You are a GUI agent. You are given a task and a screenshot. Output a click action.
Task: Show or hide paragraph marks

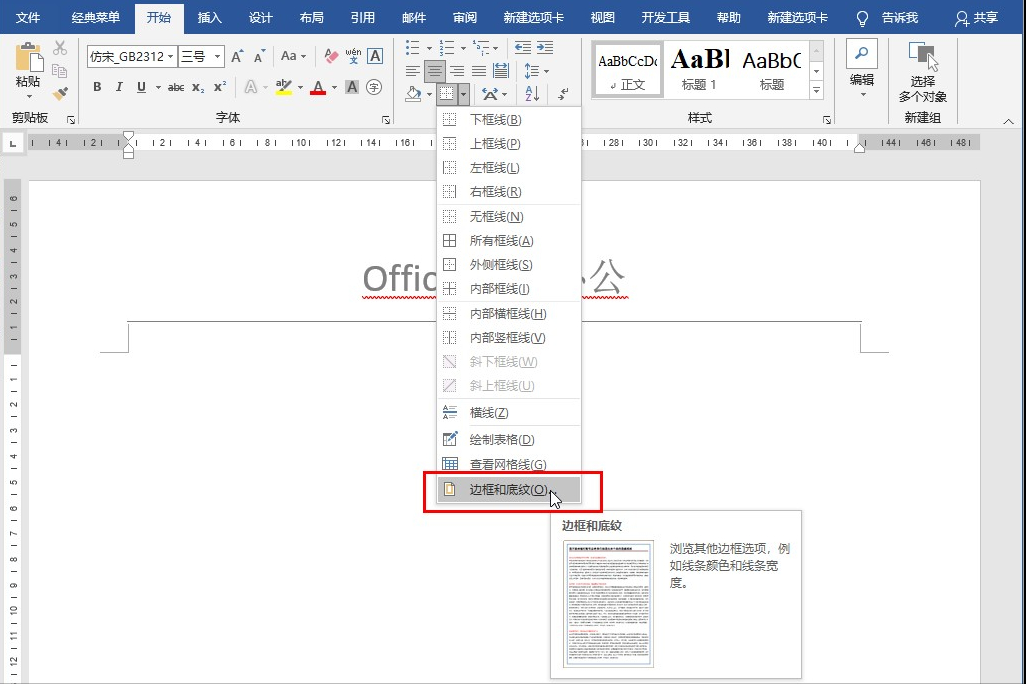pyautogui.click(x=563, y=94)
